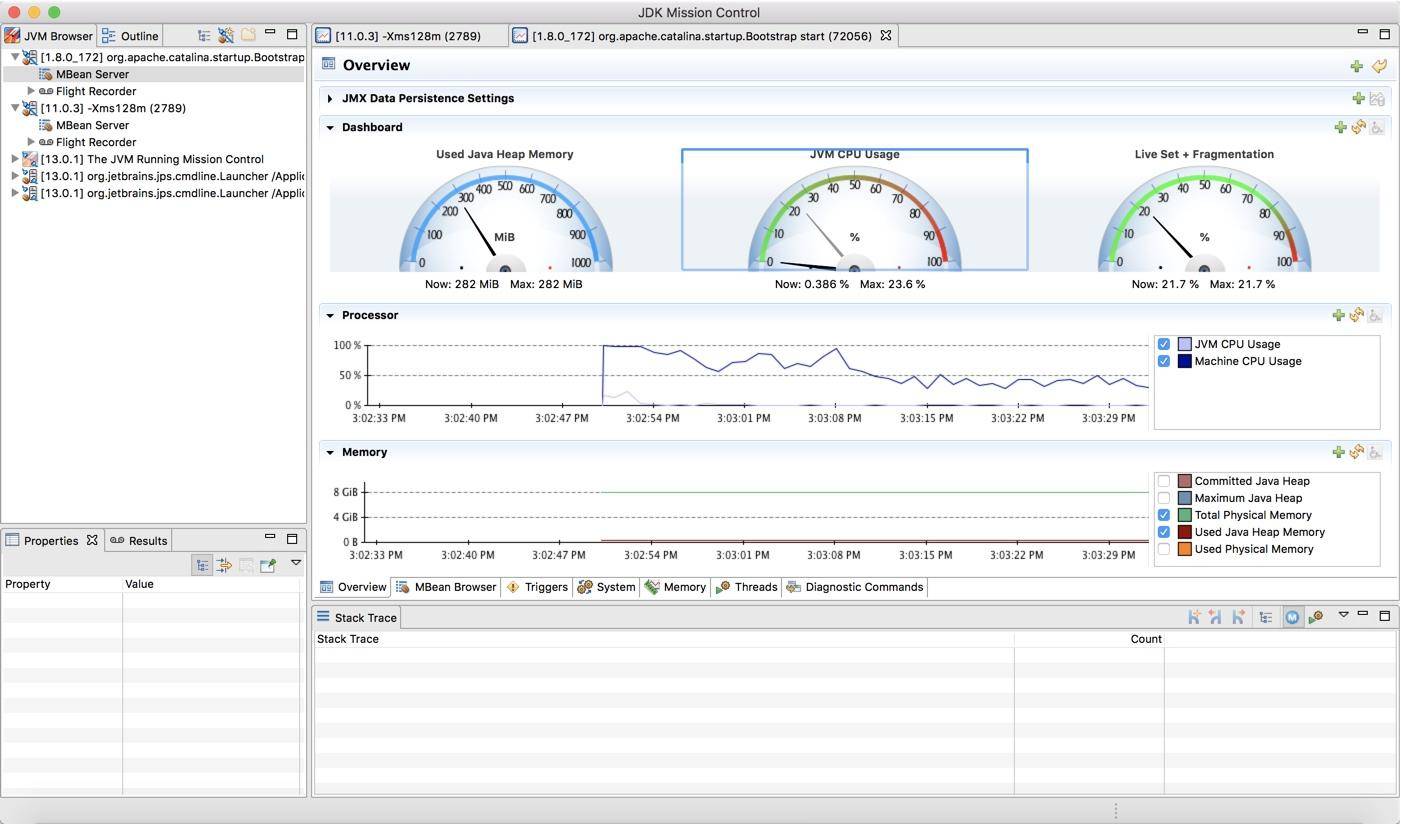Viewport: 1401px width, 824px height.
Task: Click the tree layout icon in Stack Trace toolbar
Action: click(1265, 618)
